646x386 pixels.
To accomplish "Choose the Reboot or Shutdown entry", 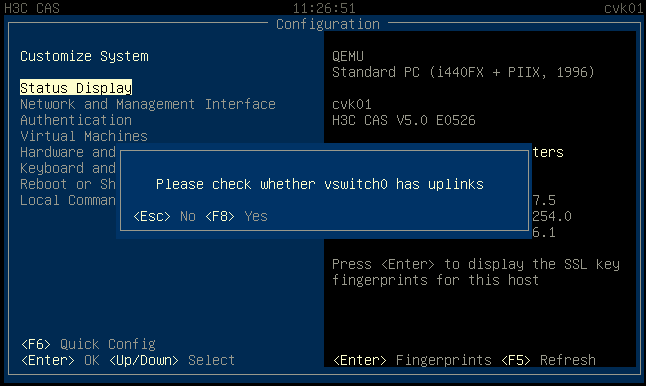I will [x=68, y=185].
